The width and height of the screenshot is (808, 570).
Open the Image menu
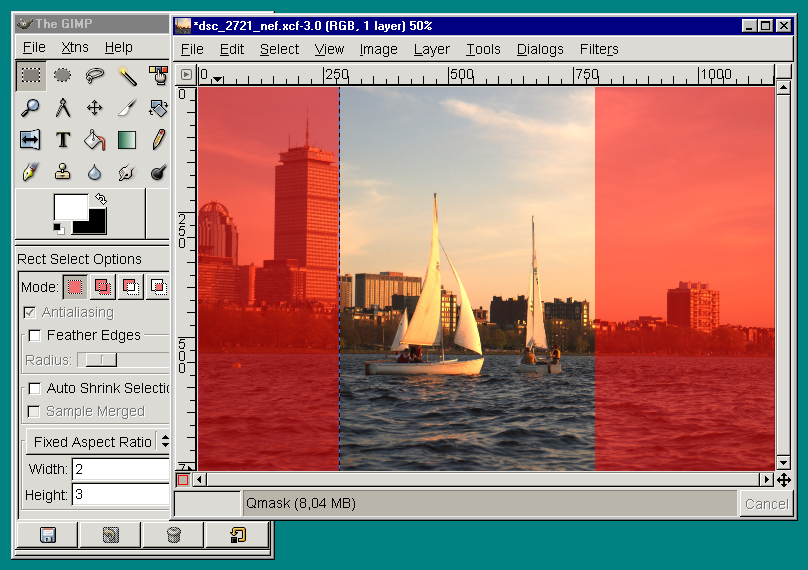[x=378, y=49]
